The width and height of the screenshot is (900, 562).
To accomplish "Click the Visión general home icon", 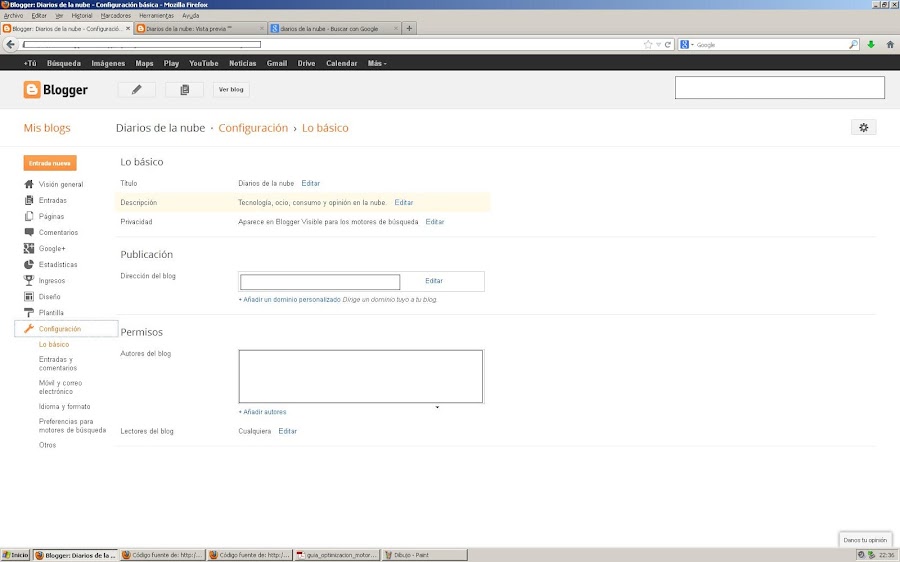I will click(x=29, y=184).
